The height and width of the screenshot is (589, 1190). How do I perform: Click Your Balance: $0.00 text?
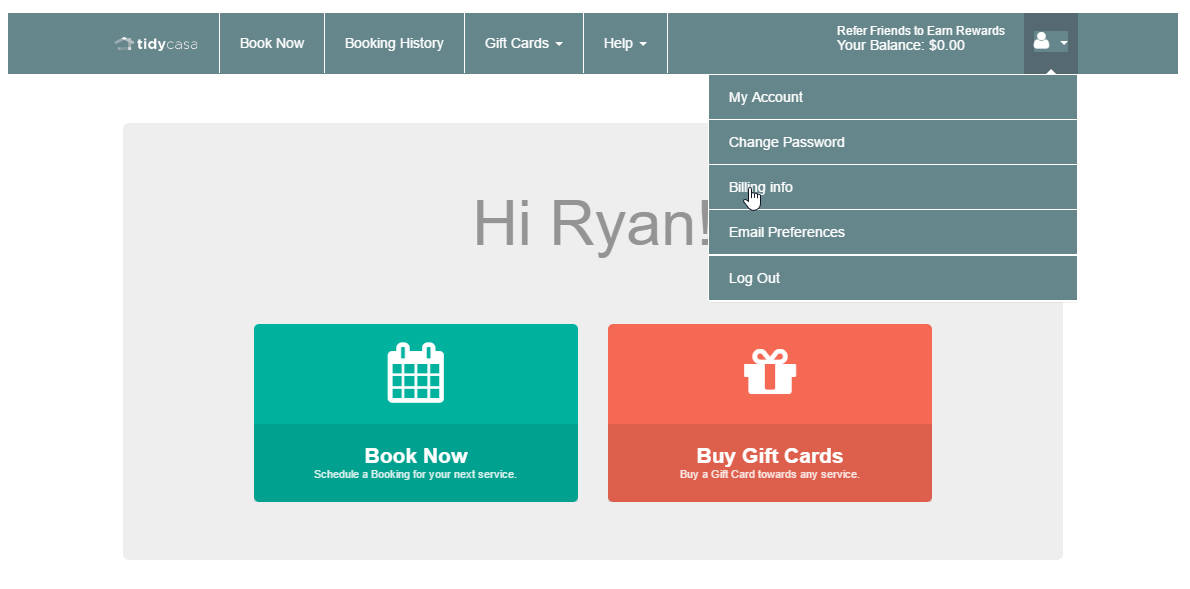901,46
